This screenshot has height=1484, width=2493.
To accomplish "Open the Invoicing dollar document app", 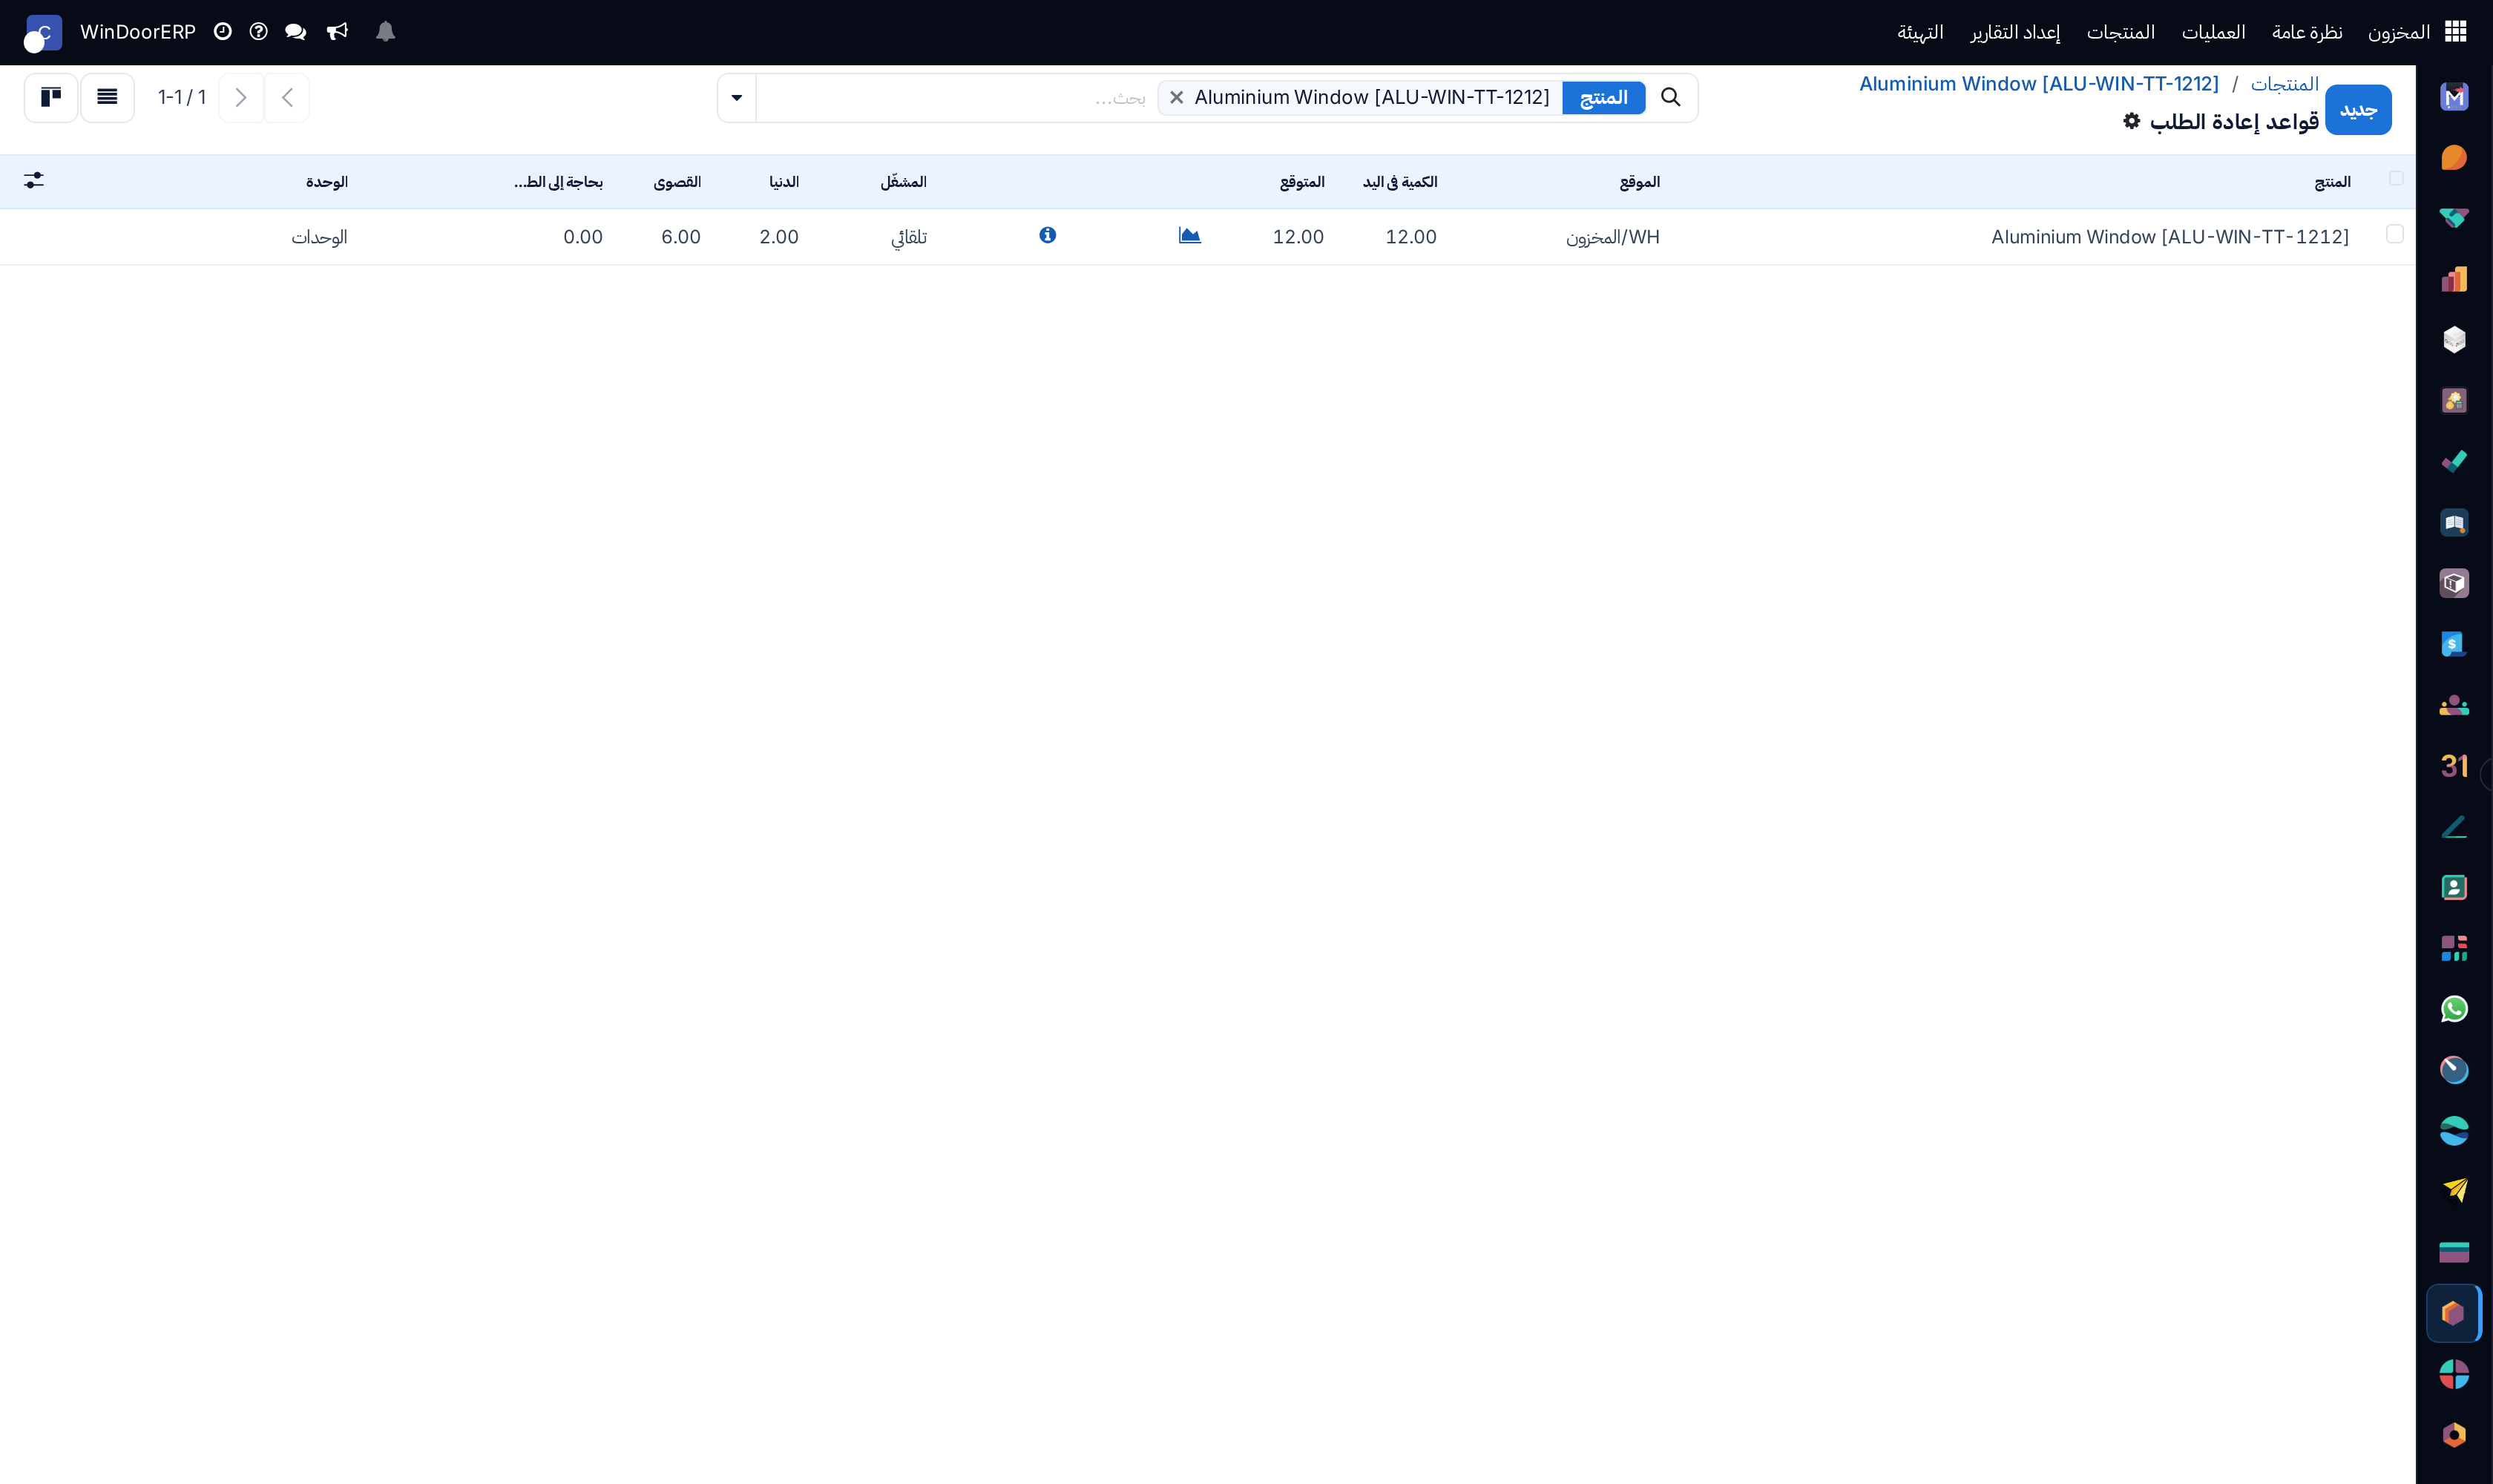I will pos(2454,644).
